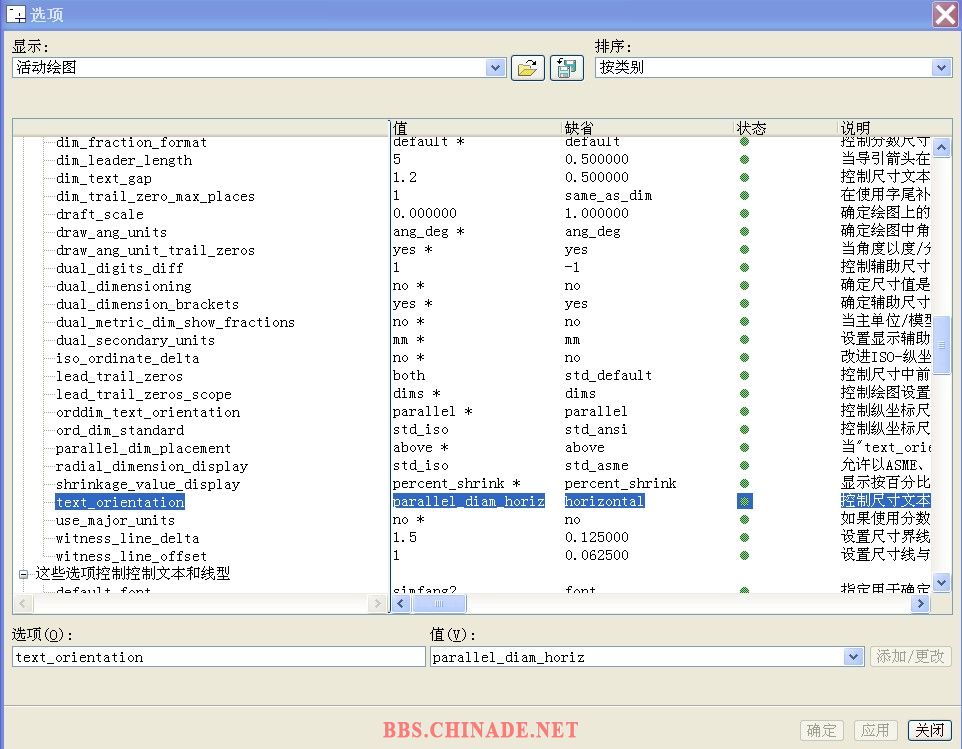The height and width of the screenshot is (749, 962).
Task: Click value cell both for lead_trail_zeros
Action: 409,375
